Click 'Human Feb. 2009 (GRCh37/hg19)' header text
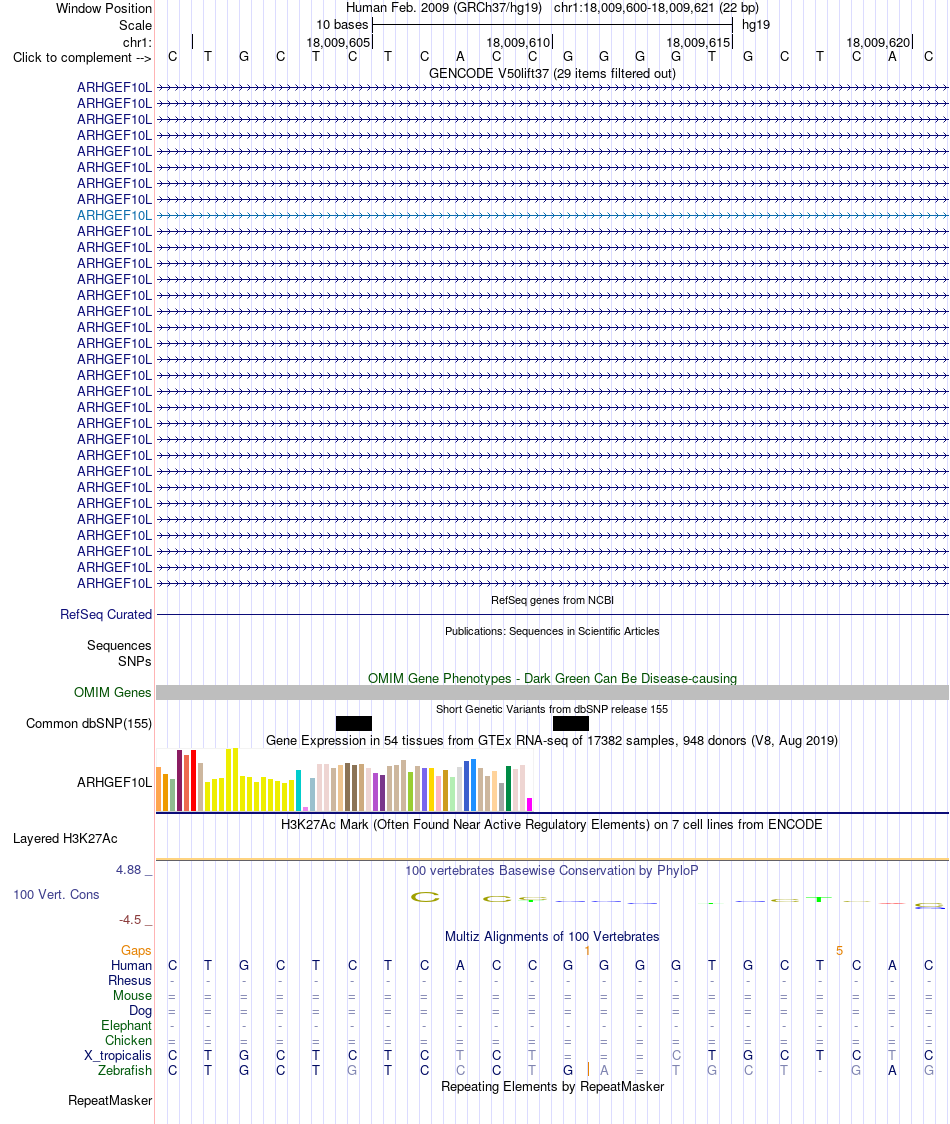 pyautogui.click(x=444, y=8)
